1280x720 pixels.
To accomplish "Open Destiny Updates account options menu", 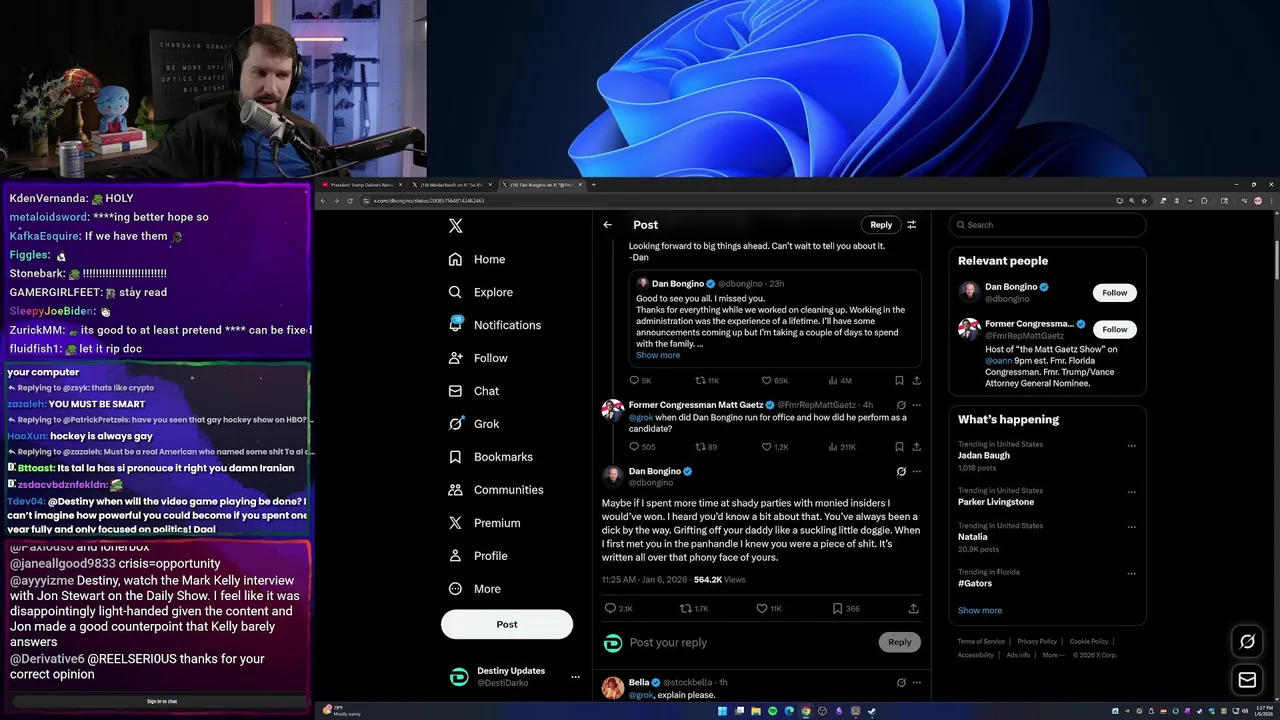I will click(575, 677).
